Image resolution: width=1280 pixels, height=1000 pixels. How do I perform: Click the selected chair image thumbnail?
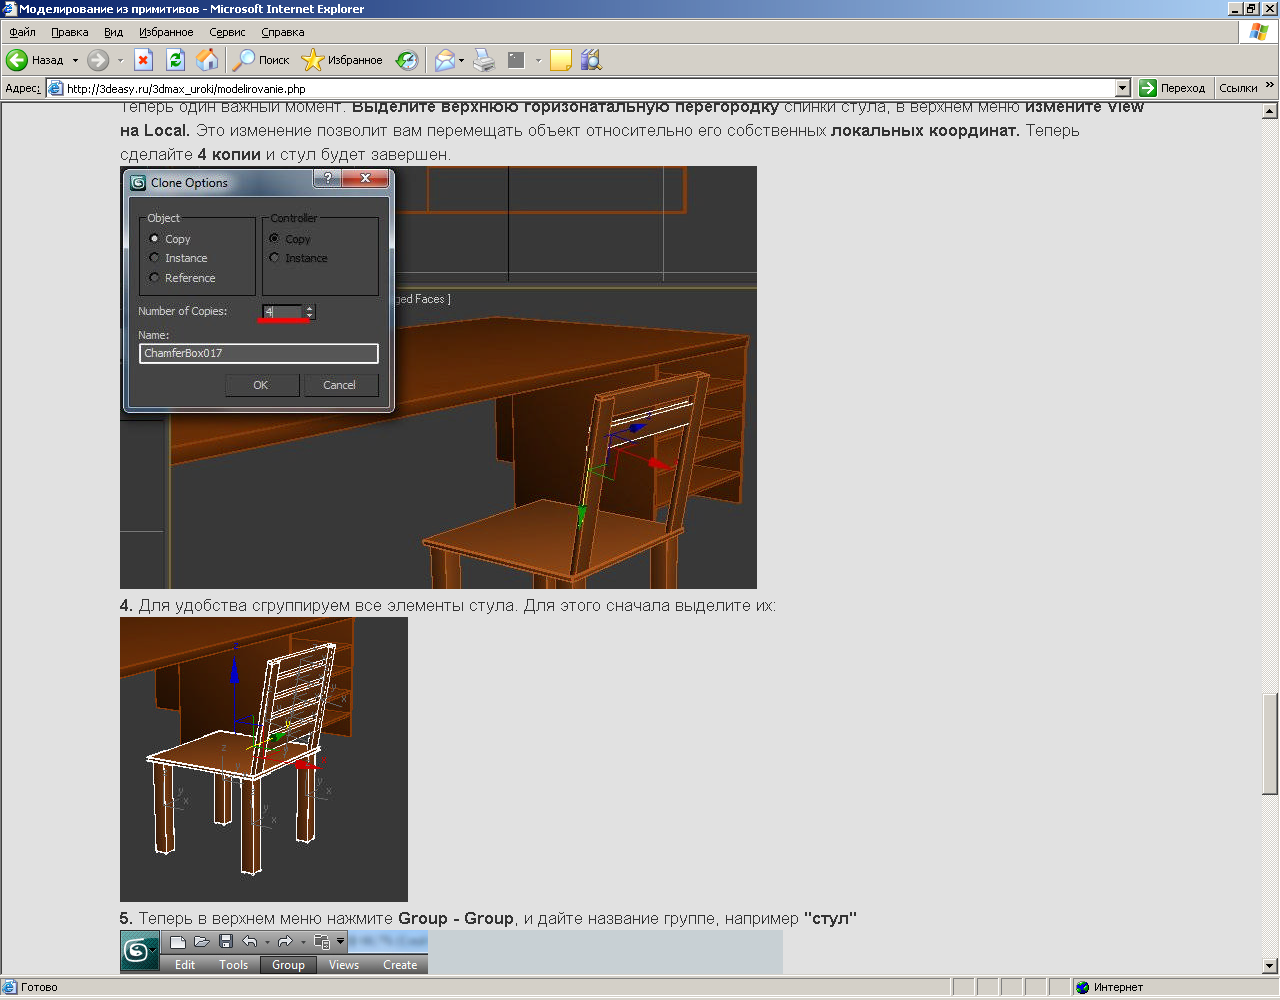264,759
